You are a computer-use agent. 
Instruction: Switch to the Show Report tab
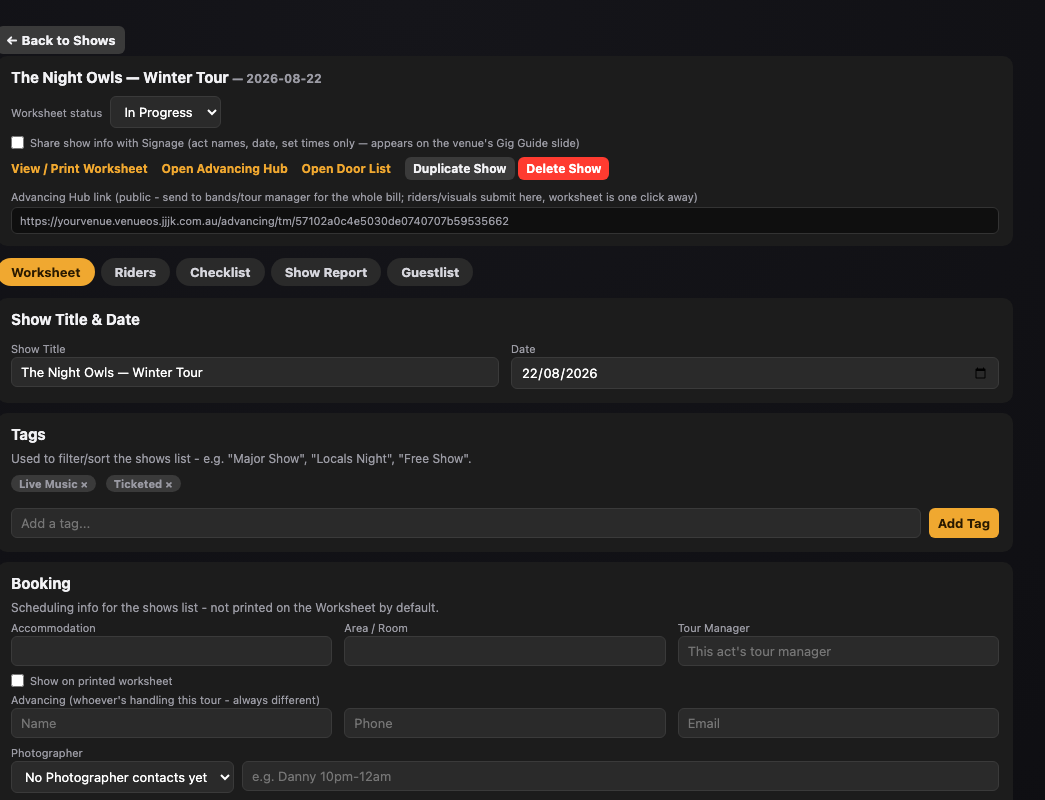coord(326,272)
